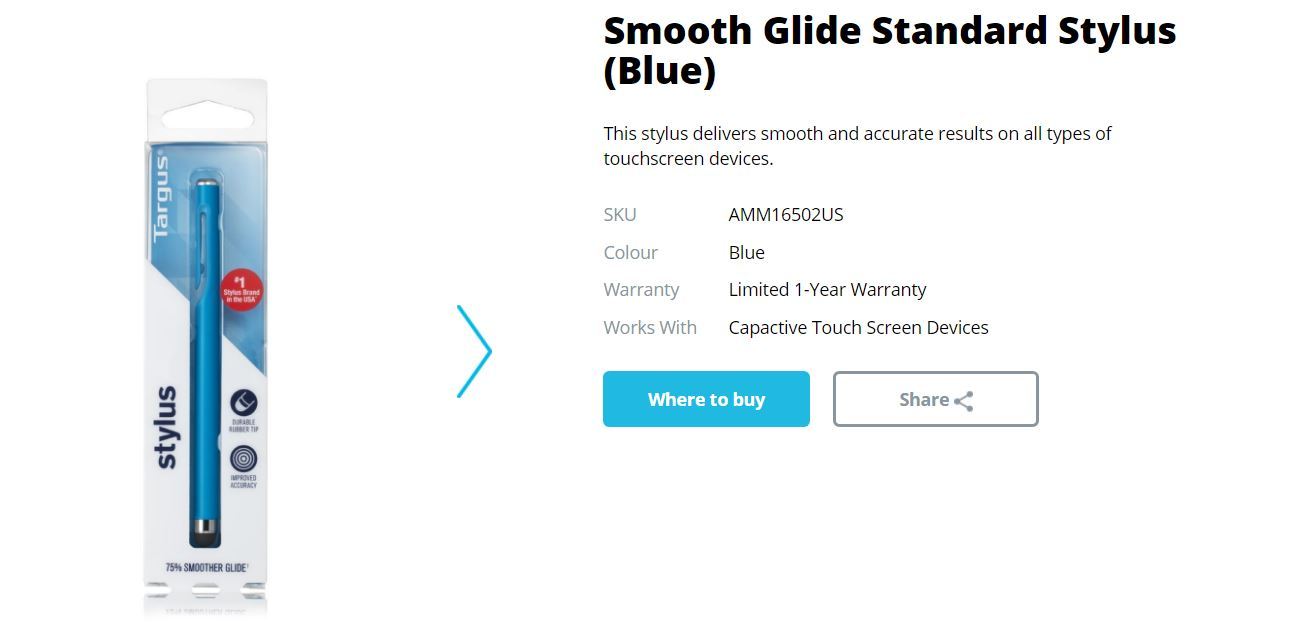Viewport: 1299px width, 644px height.
Task: Click the share icon in the Share button
Action: (x=964, y=401)
